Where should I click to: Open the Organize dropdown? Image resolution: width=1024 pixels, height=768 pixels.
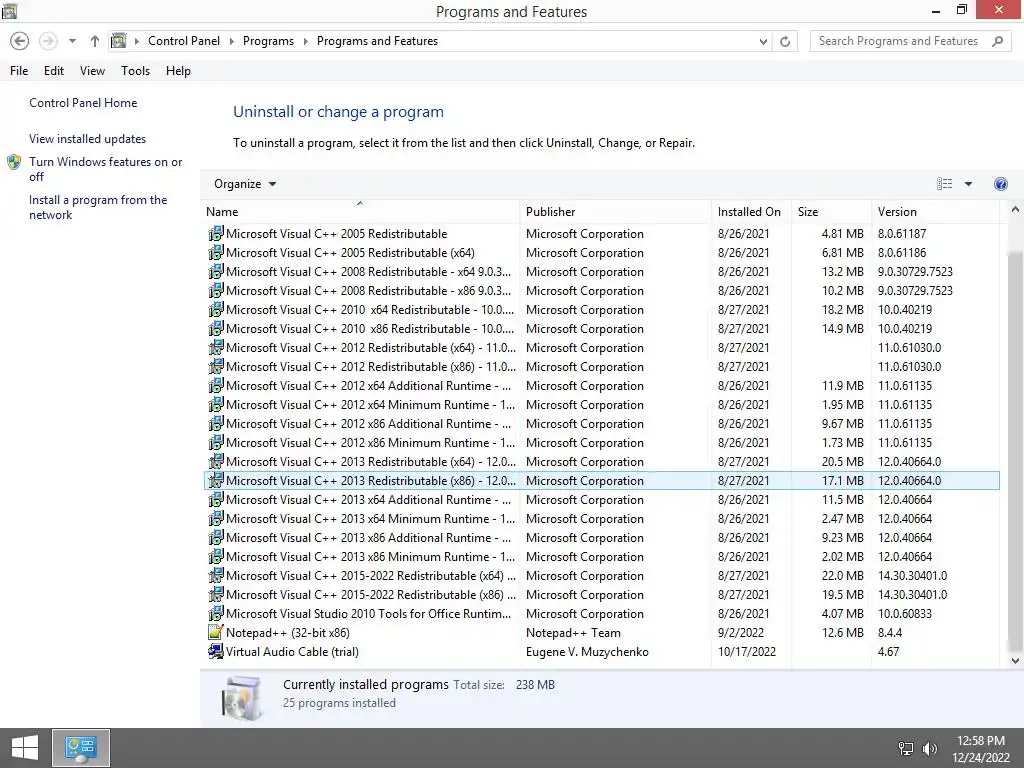pos(245,184)
